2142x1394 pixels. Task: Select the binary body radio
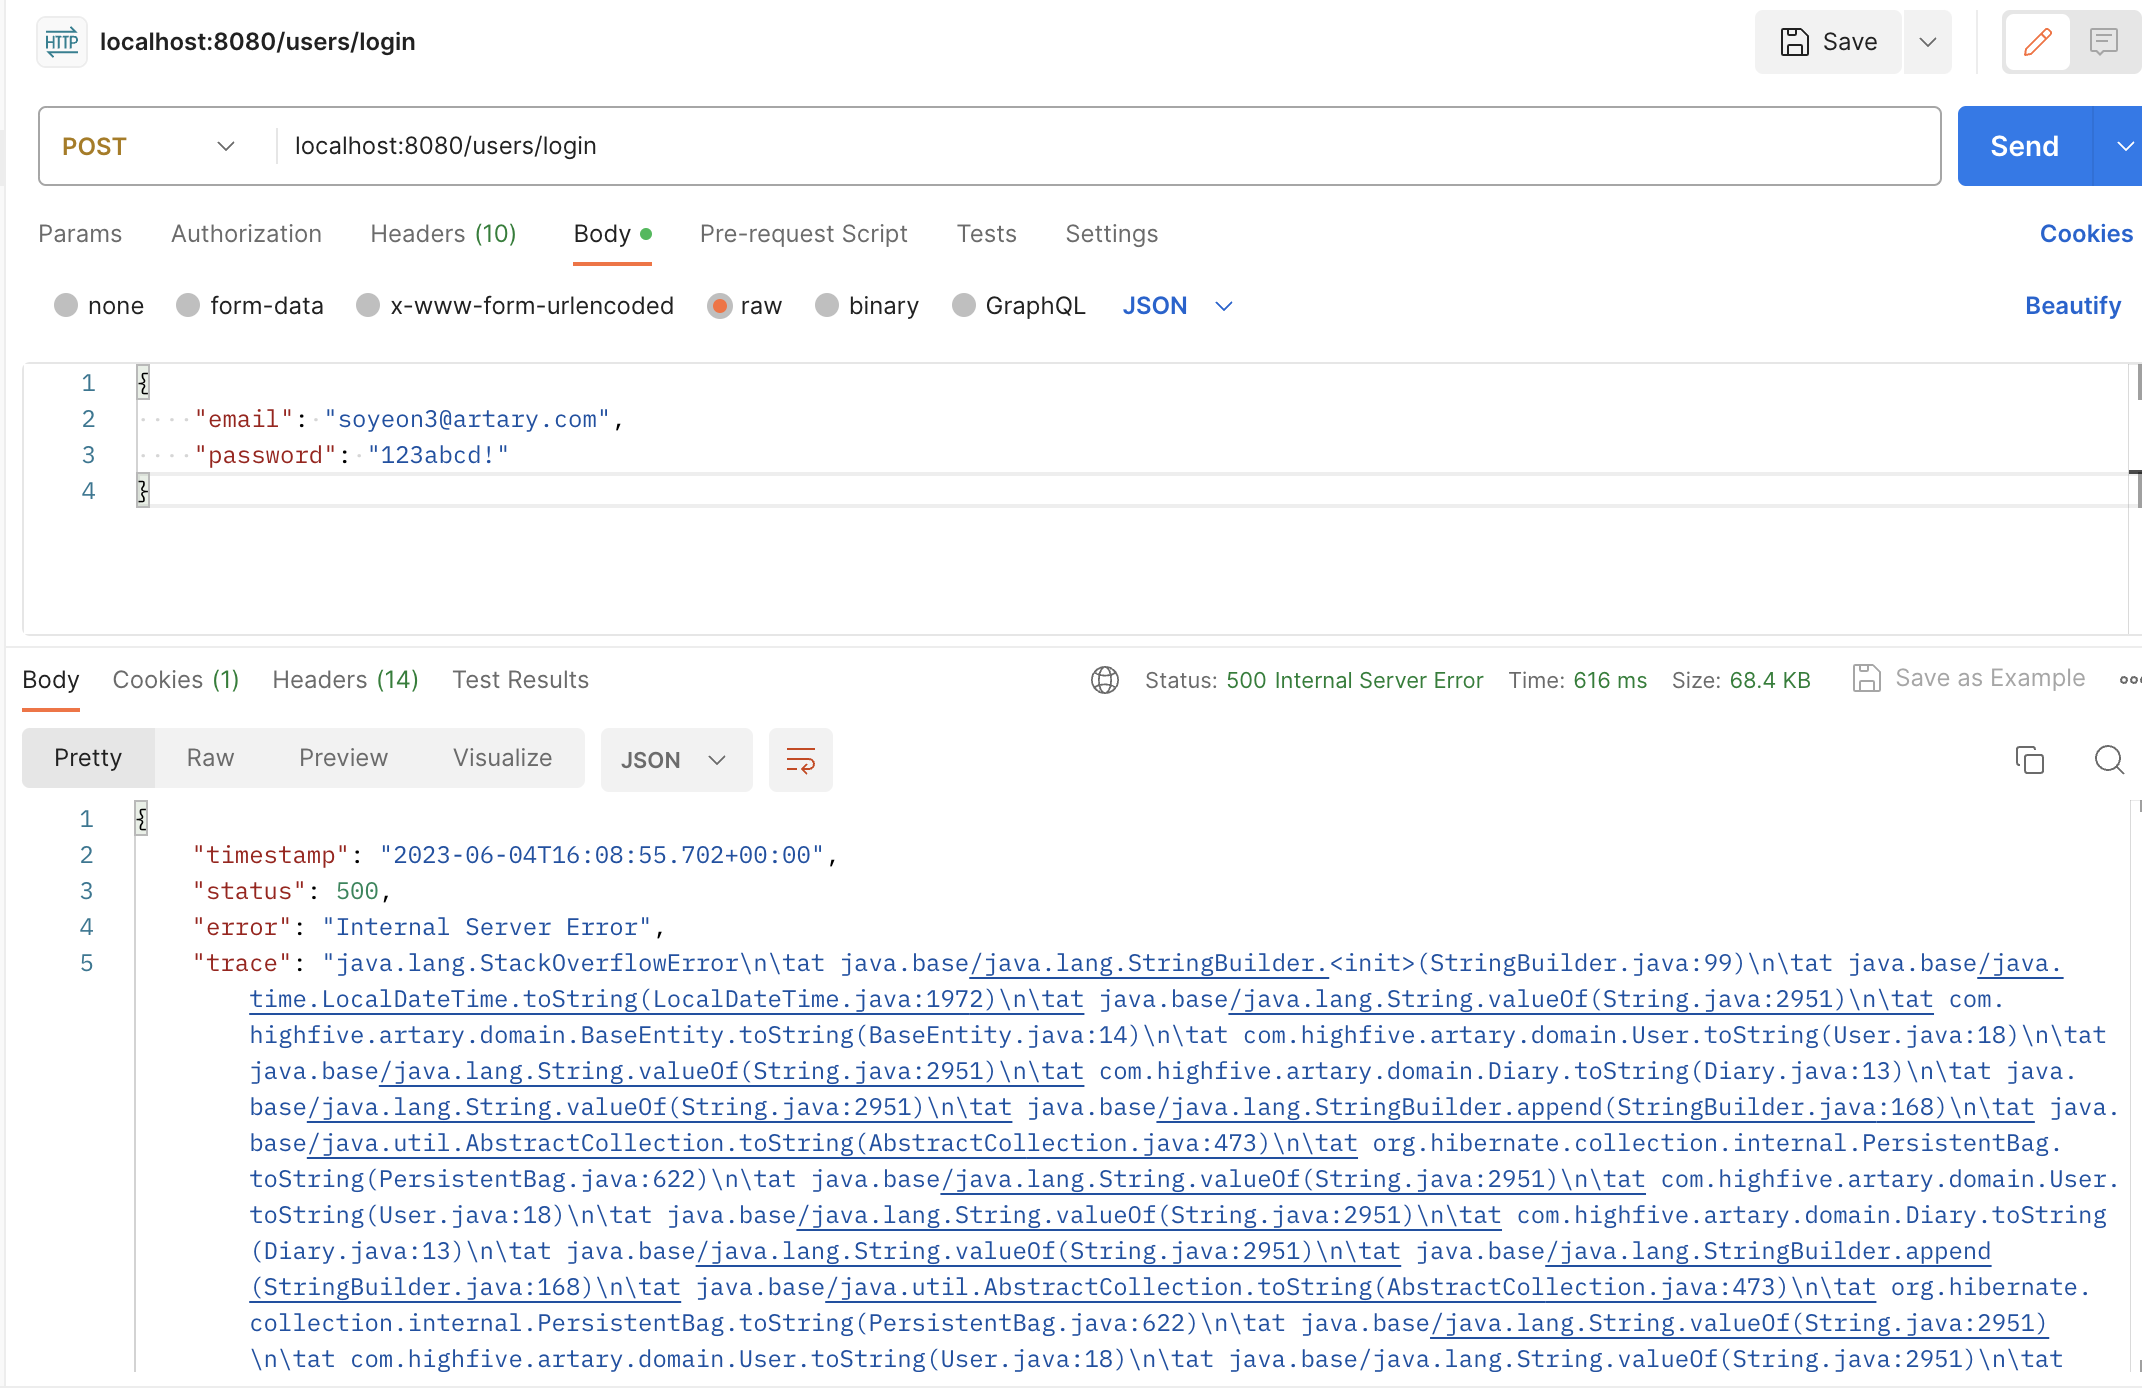point(827,305)
